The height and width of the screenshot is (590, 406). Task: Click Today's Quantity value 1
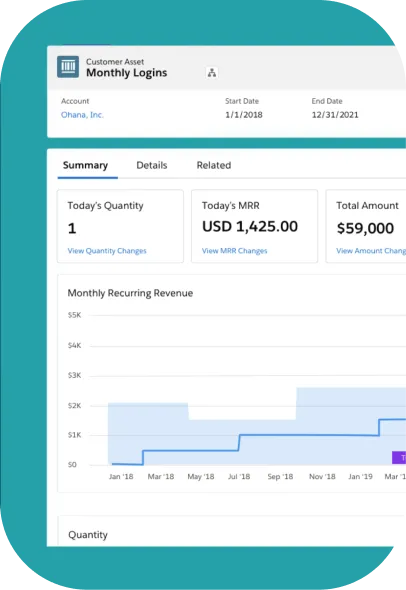pos(72,228)
